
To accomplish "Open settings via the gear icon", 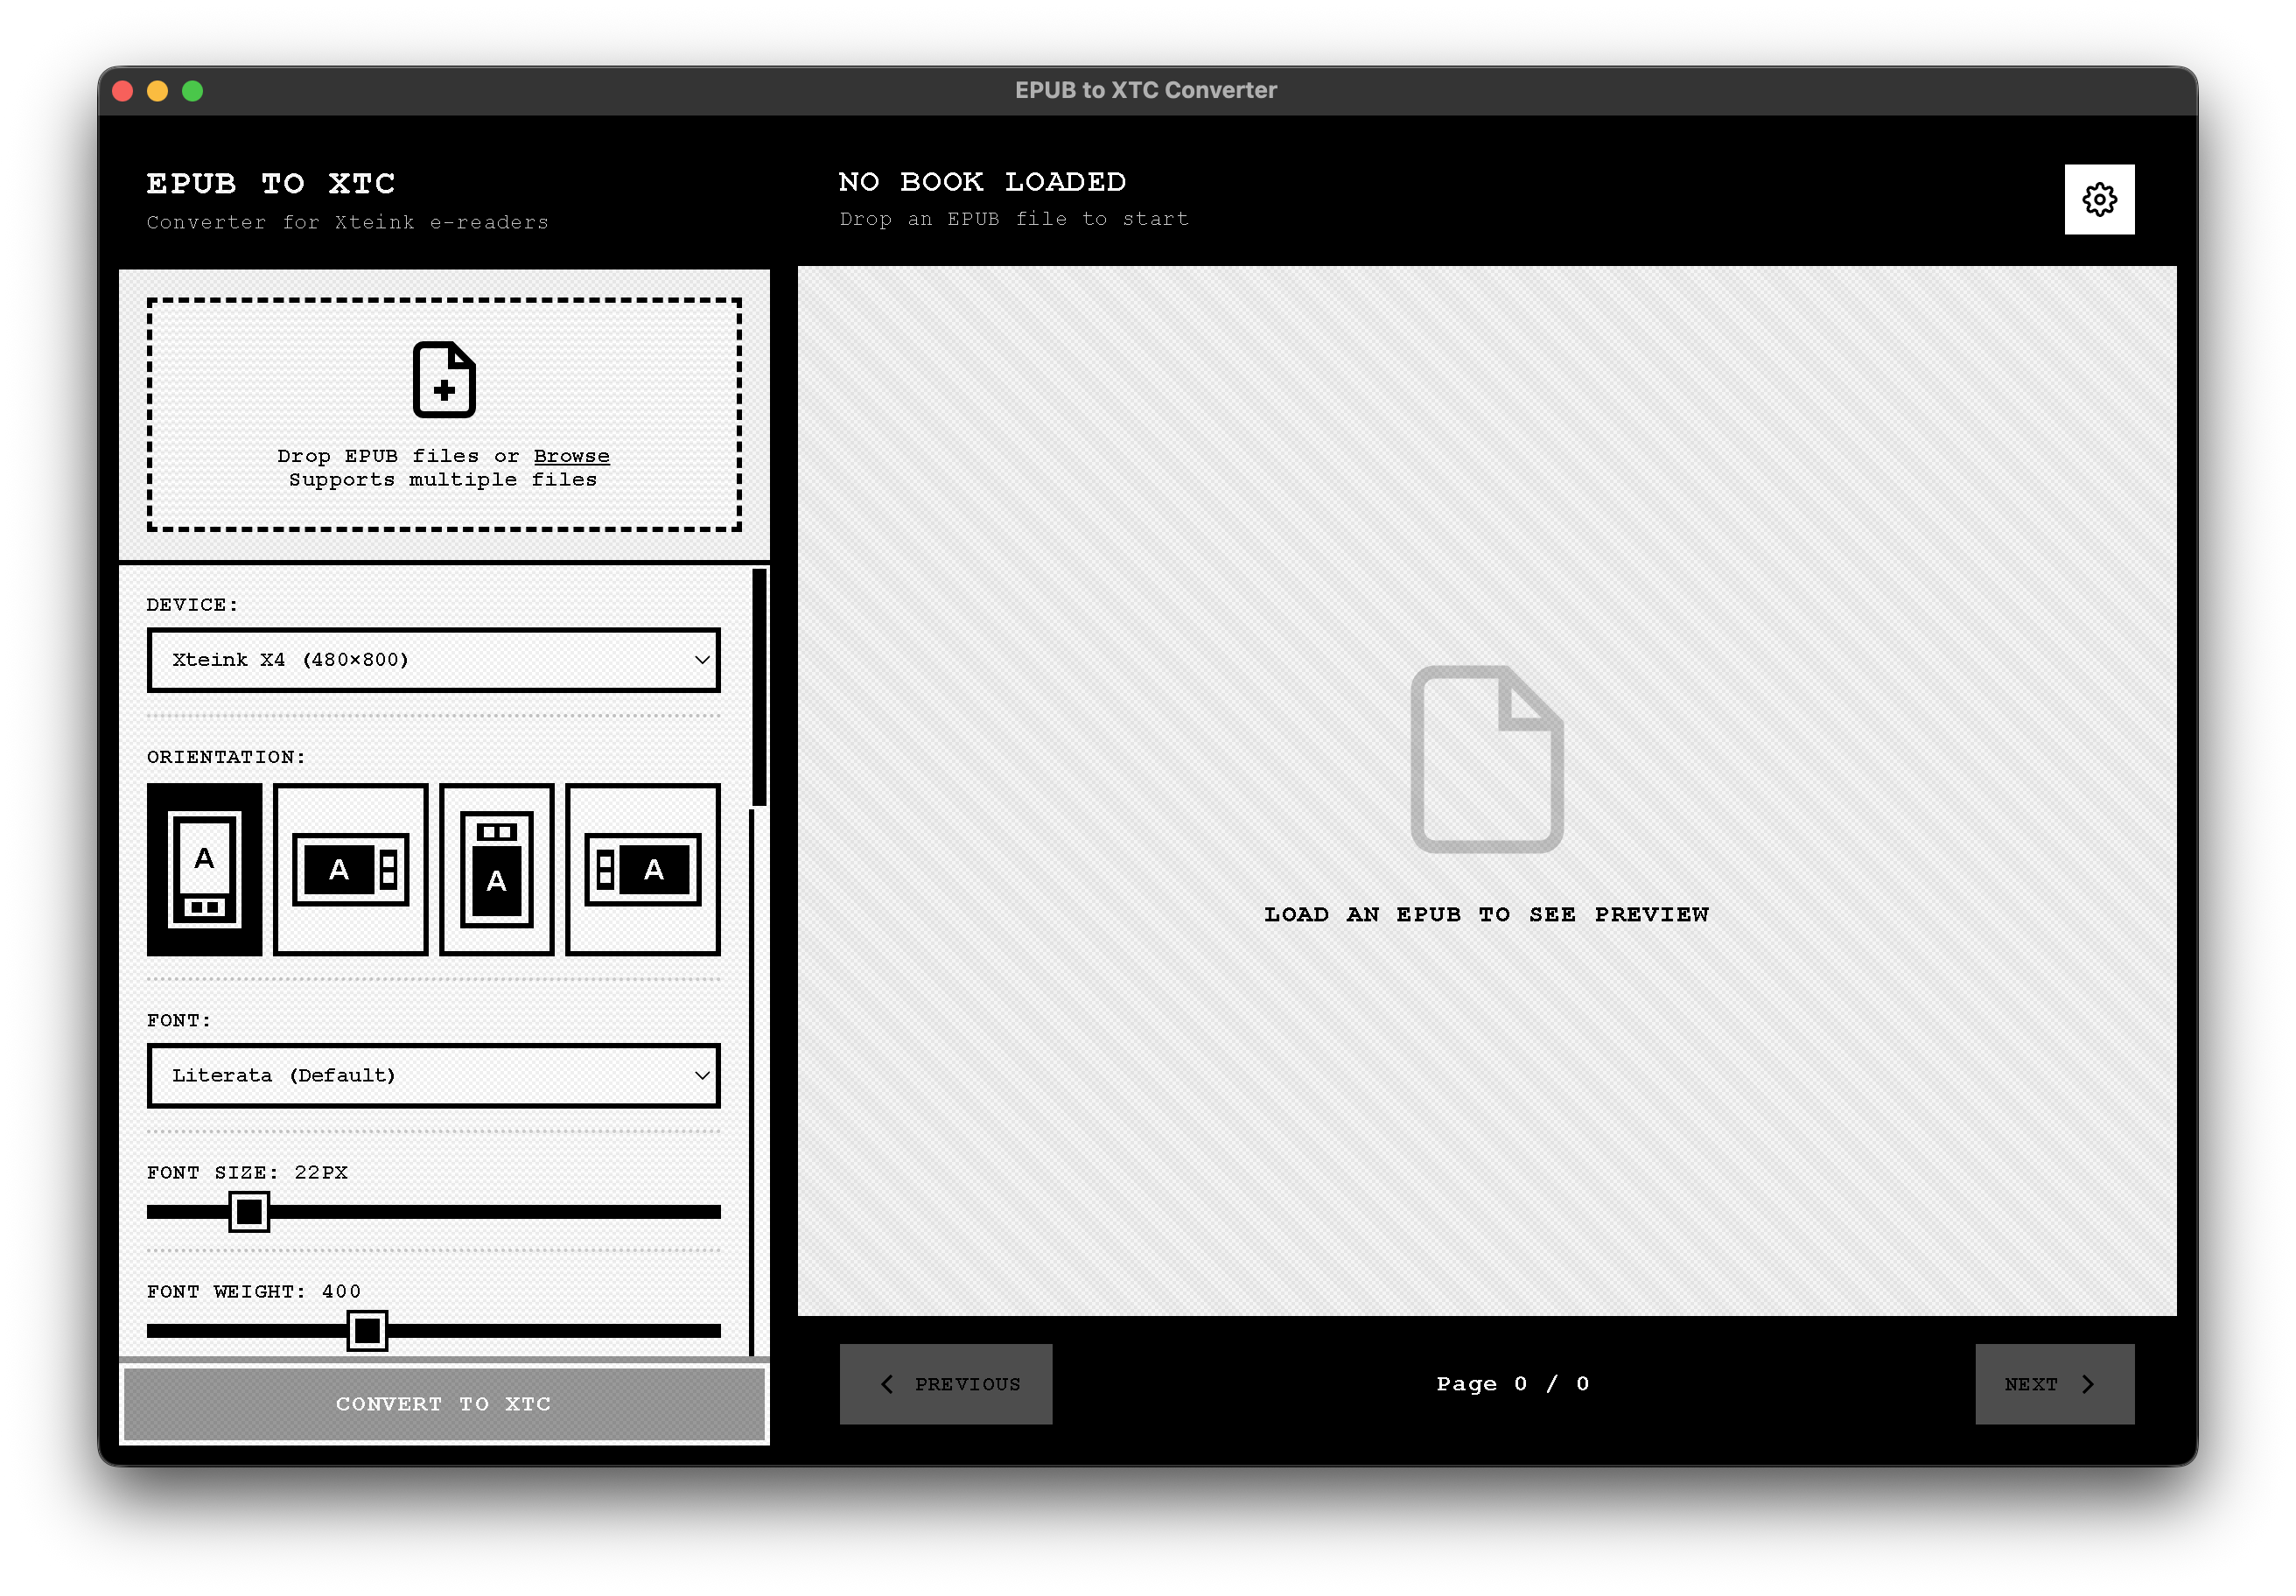I will (x=2099, y=199).
